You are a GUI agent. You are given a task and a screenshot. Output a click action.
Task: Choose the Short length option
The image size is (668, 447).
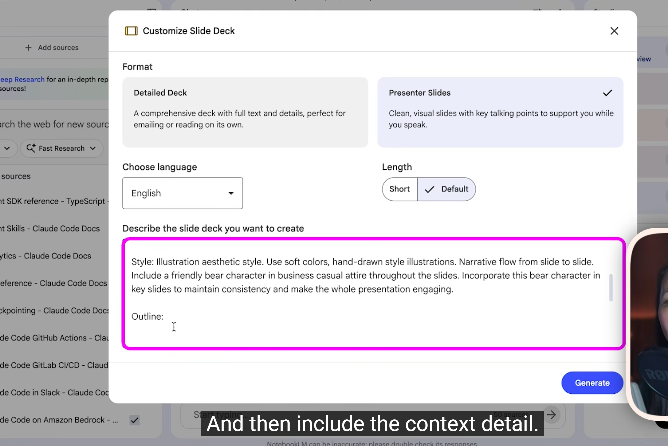pos(400,189)
